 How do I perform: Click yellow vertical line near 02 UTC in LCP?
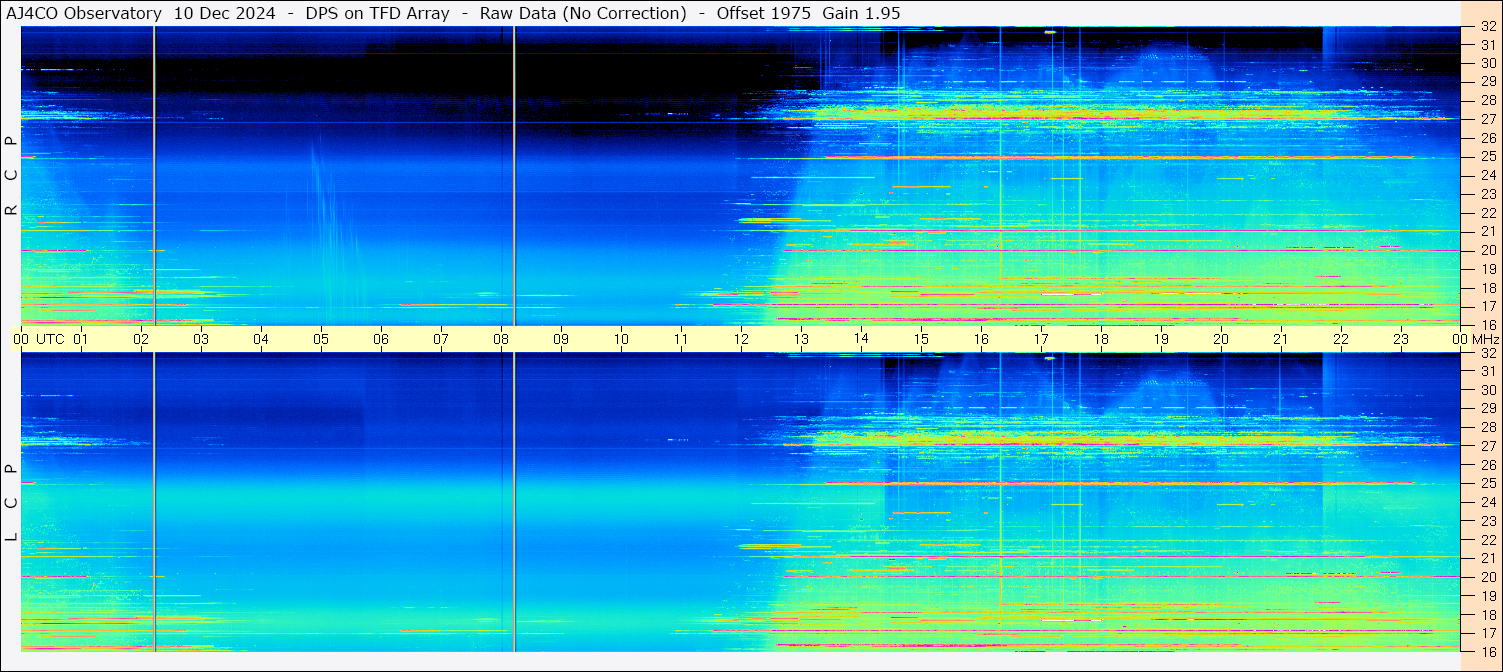point(154,502)
